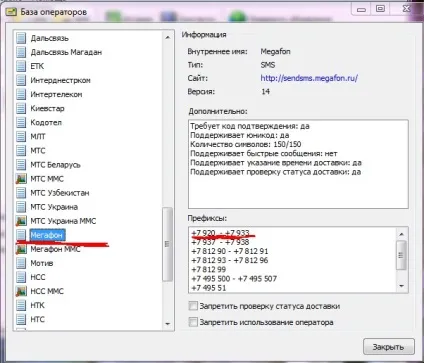Click the operator list scrollbar thumb
Viewport: 424px width, 363px height.
(167, 244)
